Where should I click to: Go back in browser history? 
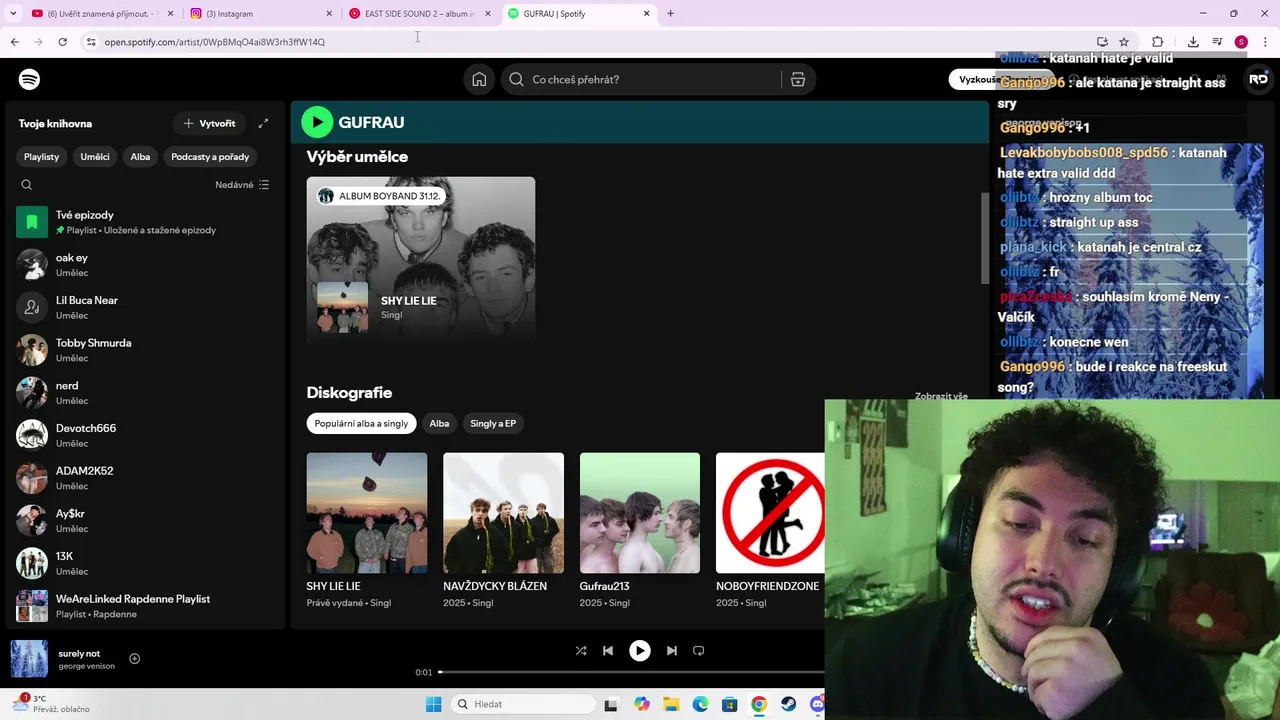pos(14,42)
